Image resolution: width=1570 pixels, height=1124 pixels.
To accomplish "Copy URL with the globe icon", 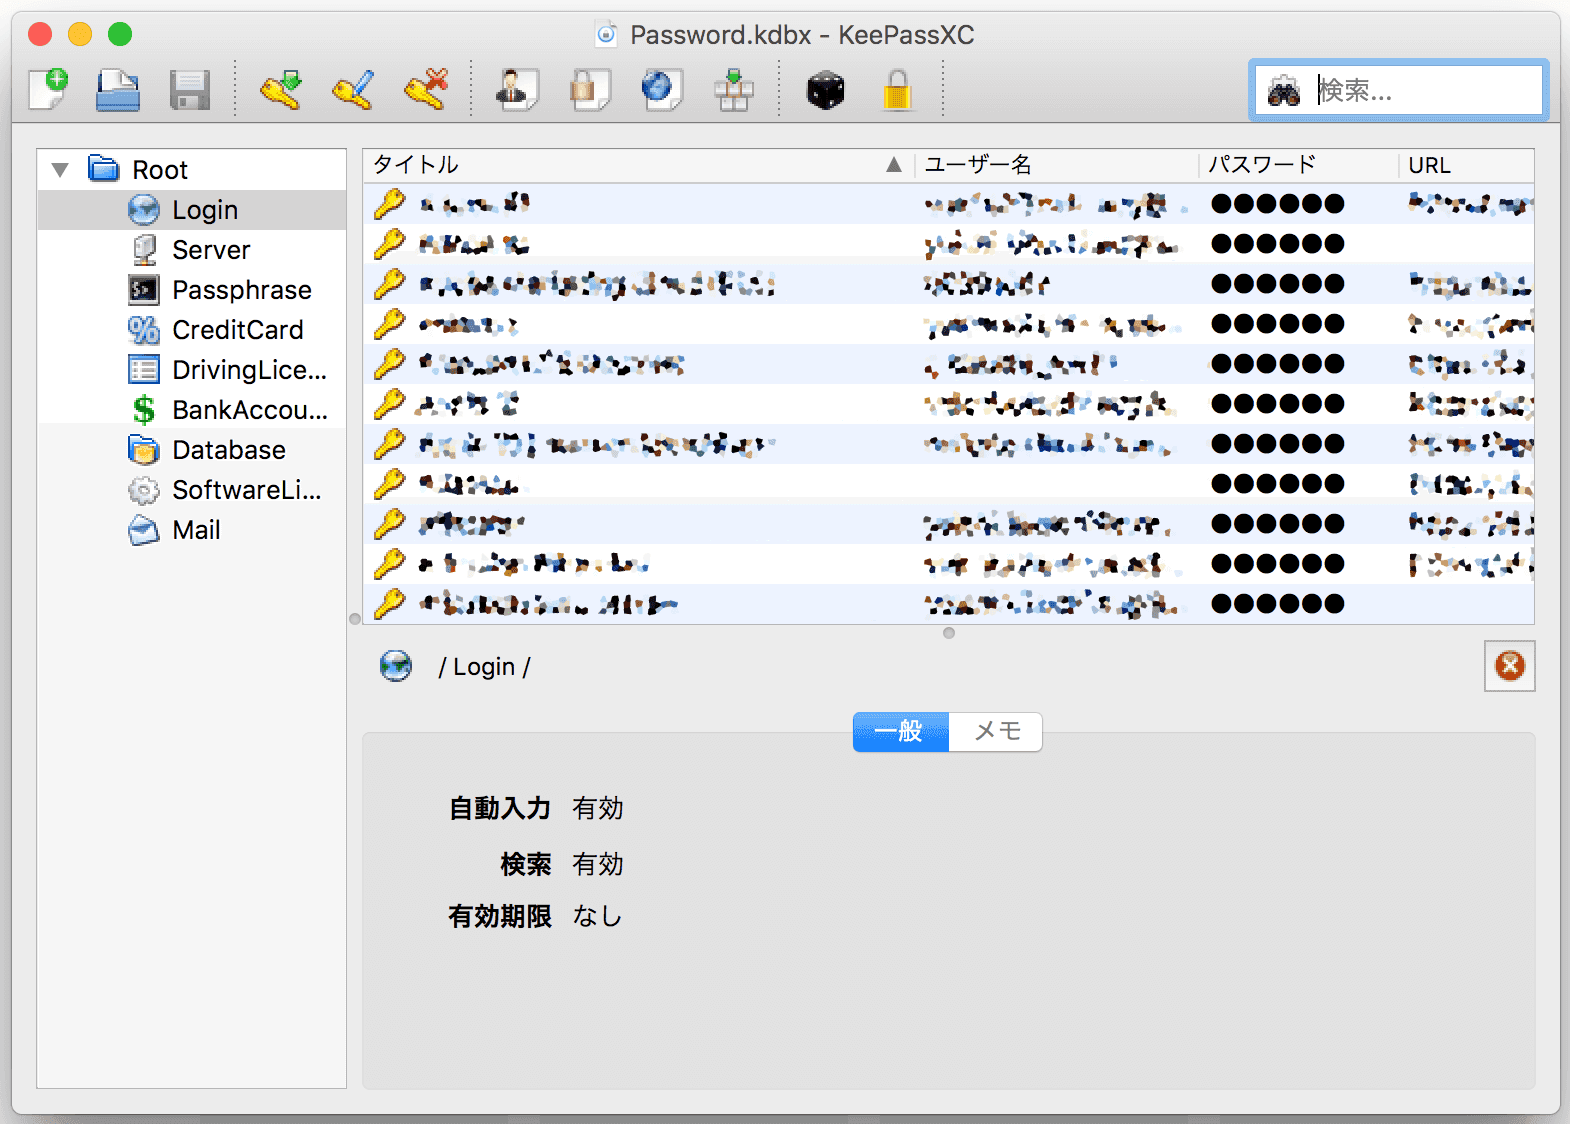I will 661,90.
